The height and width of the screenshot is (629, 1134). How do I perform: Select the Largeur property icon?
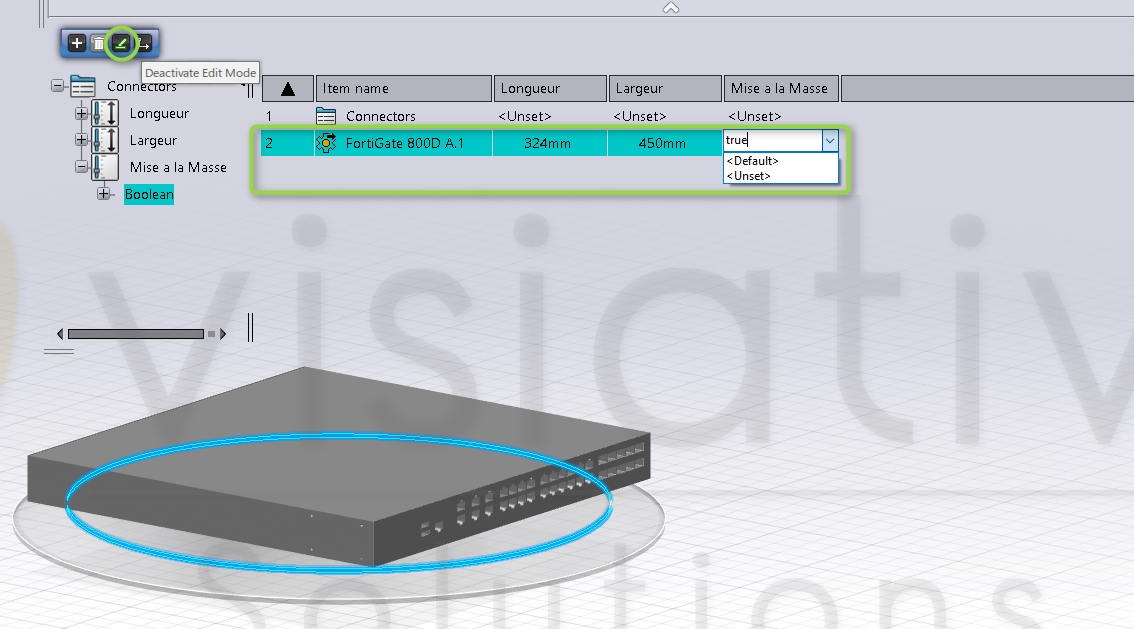(106, 140)
